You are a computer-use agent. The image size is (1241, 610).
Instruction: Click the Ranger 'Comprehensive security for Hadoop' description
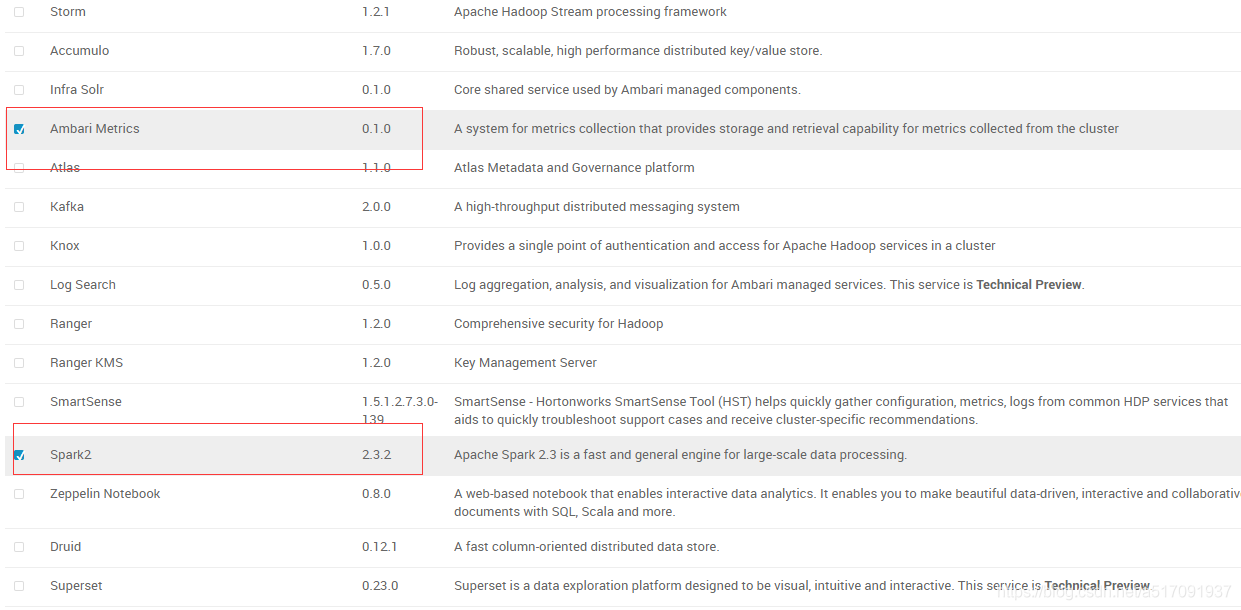point(559,324)
